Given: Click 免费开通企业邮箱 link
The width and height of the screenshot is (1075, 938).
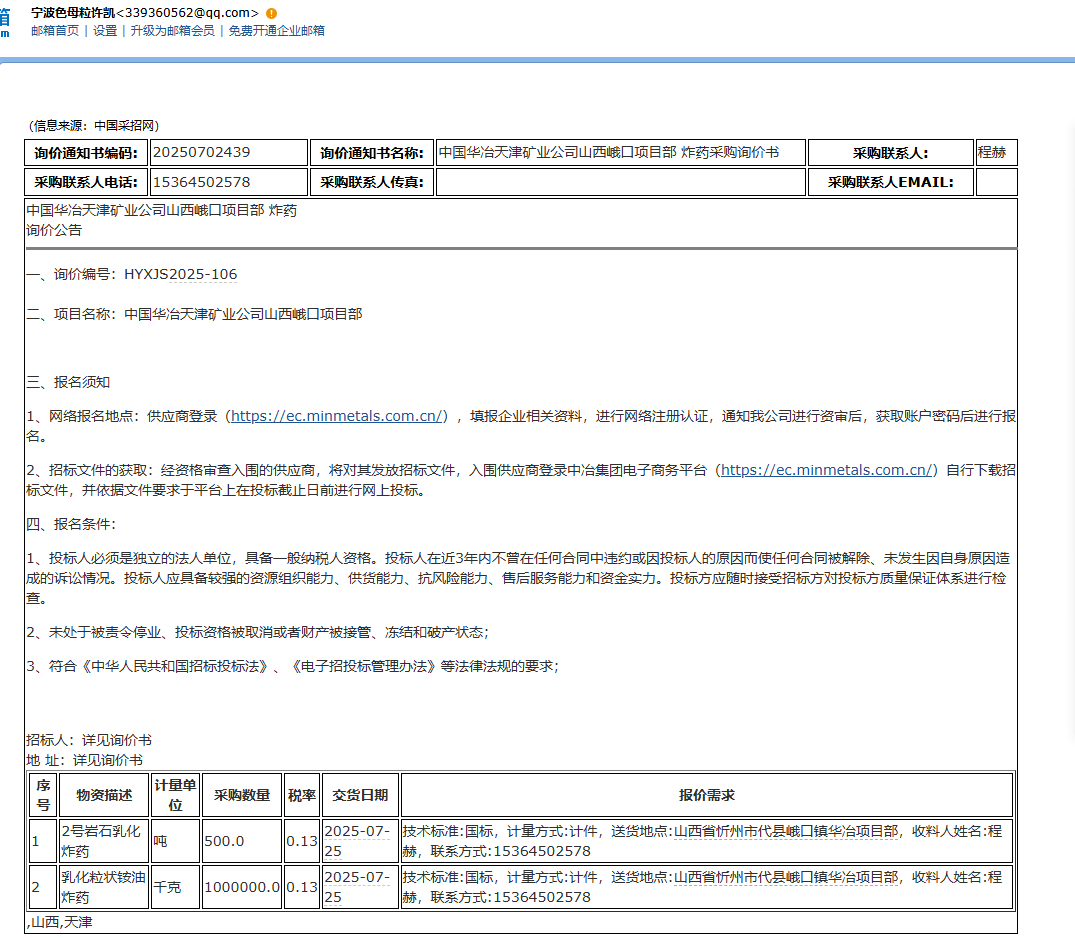Looking at the screenshot, I should click(276, 31).
